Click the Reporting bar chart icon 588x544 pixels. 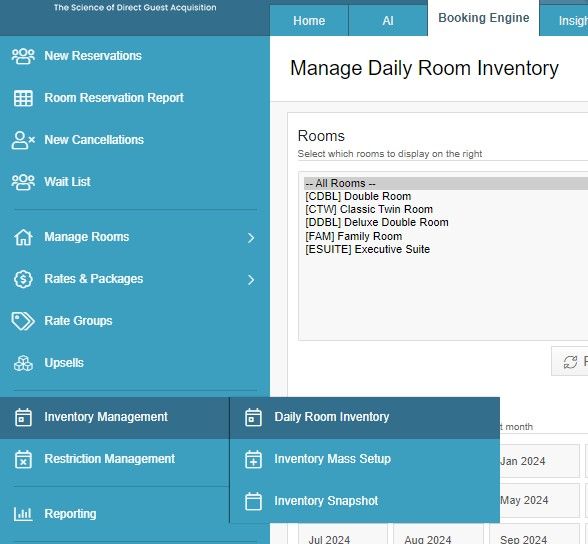point(23,514)
